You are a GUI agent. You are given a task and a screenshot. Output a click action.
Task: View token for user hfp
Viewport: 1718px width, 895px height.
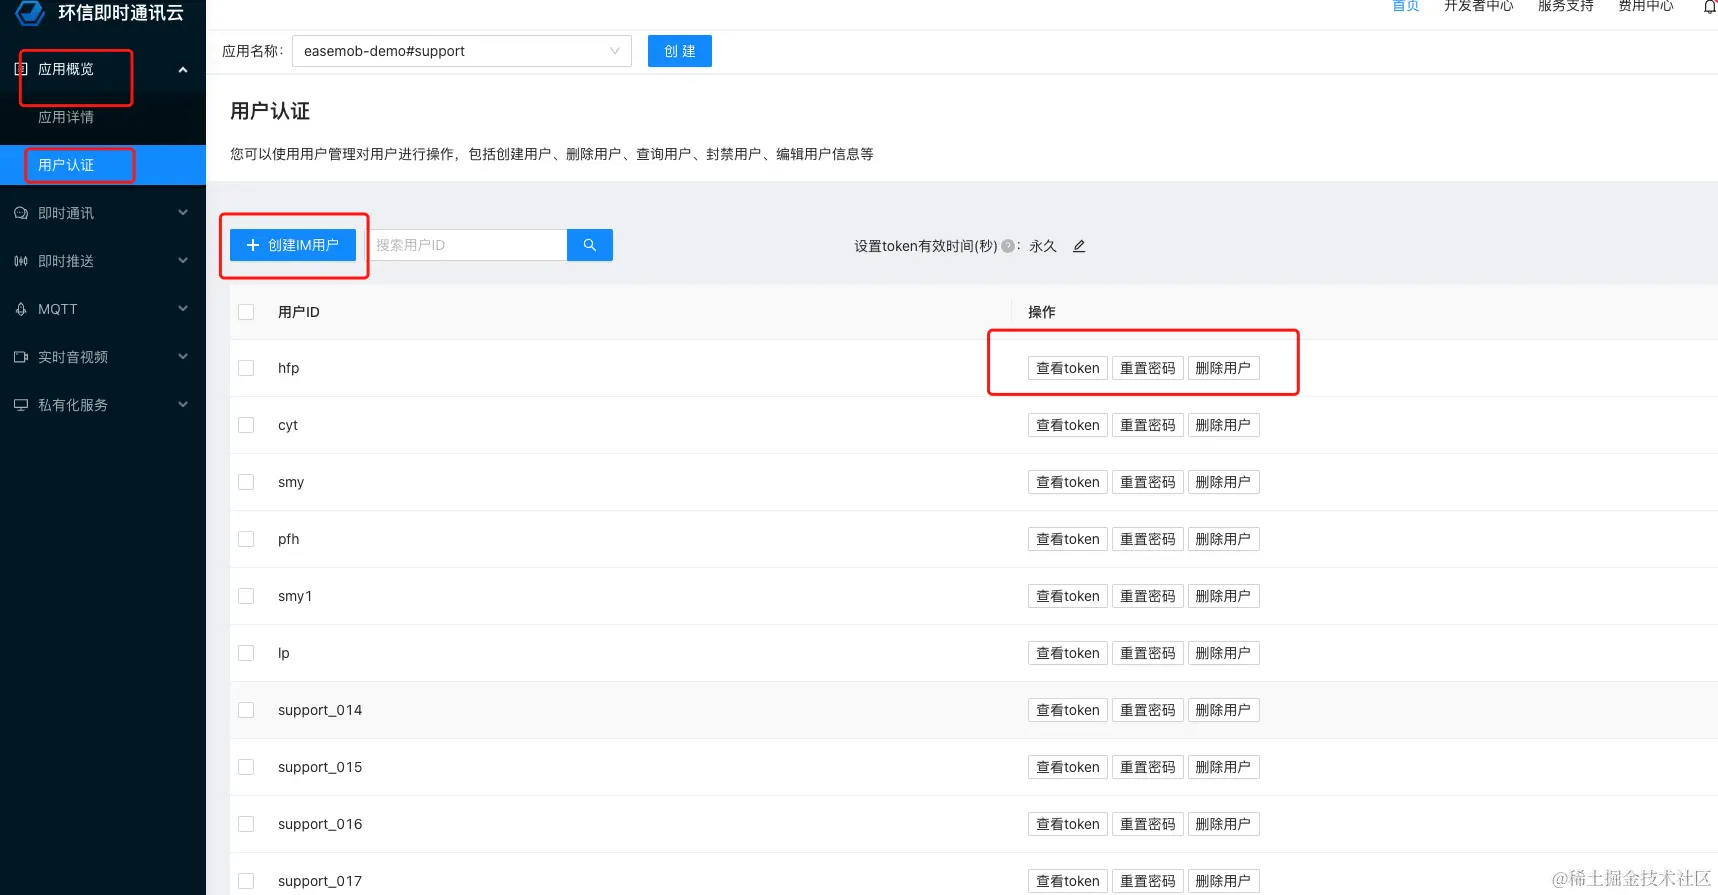pyautogui.click(x=1068, y=368)
